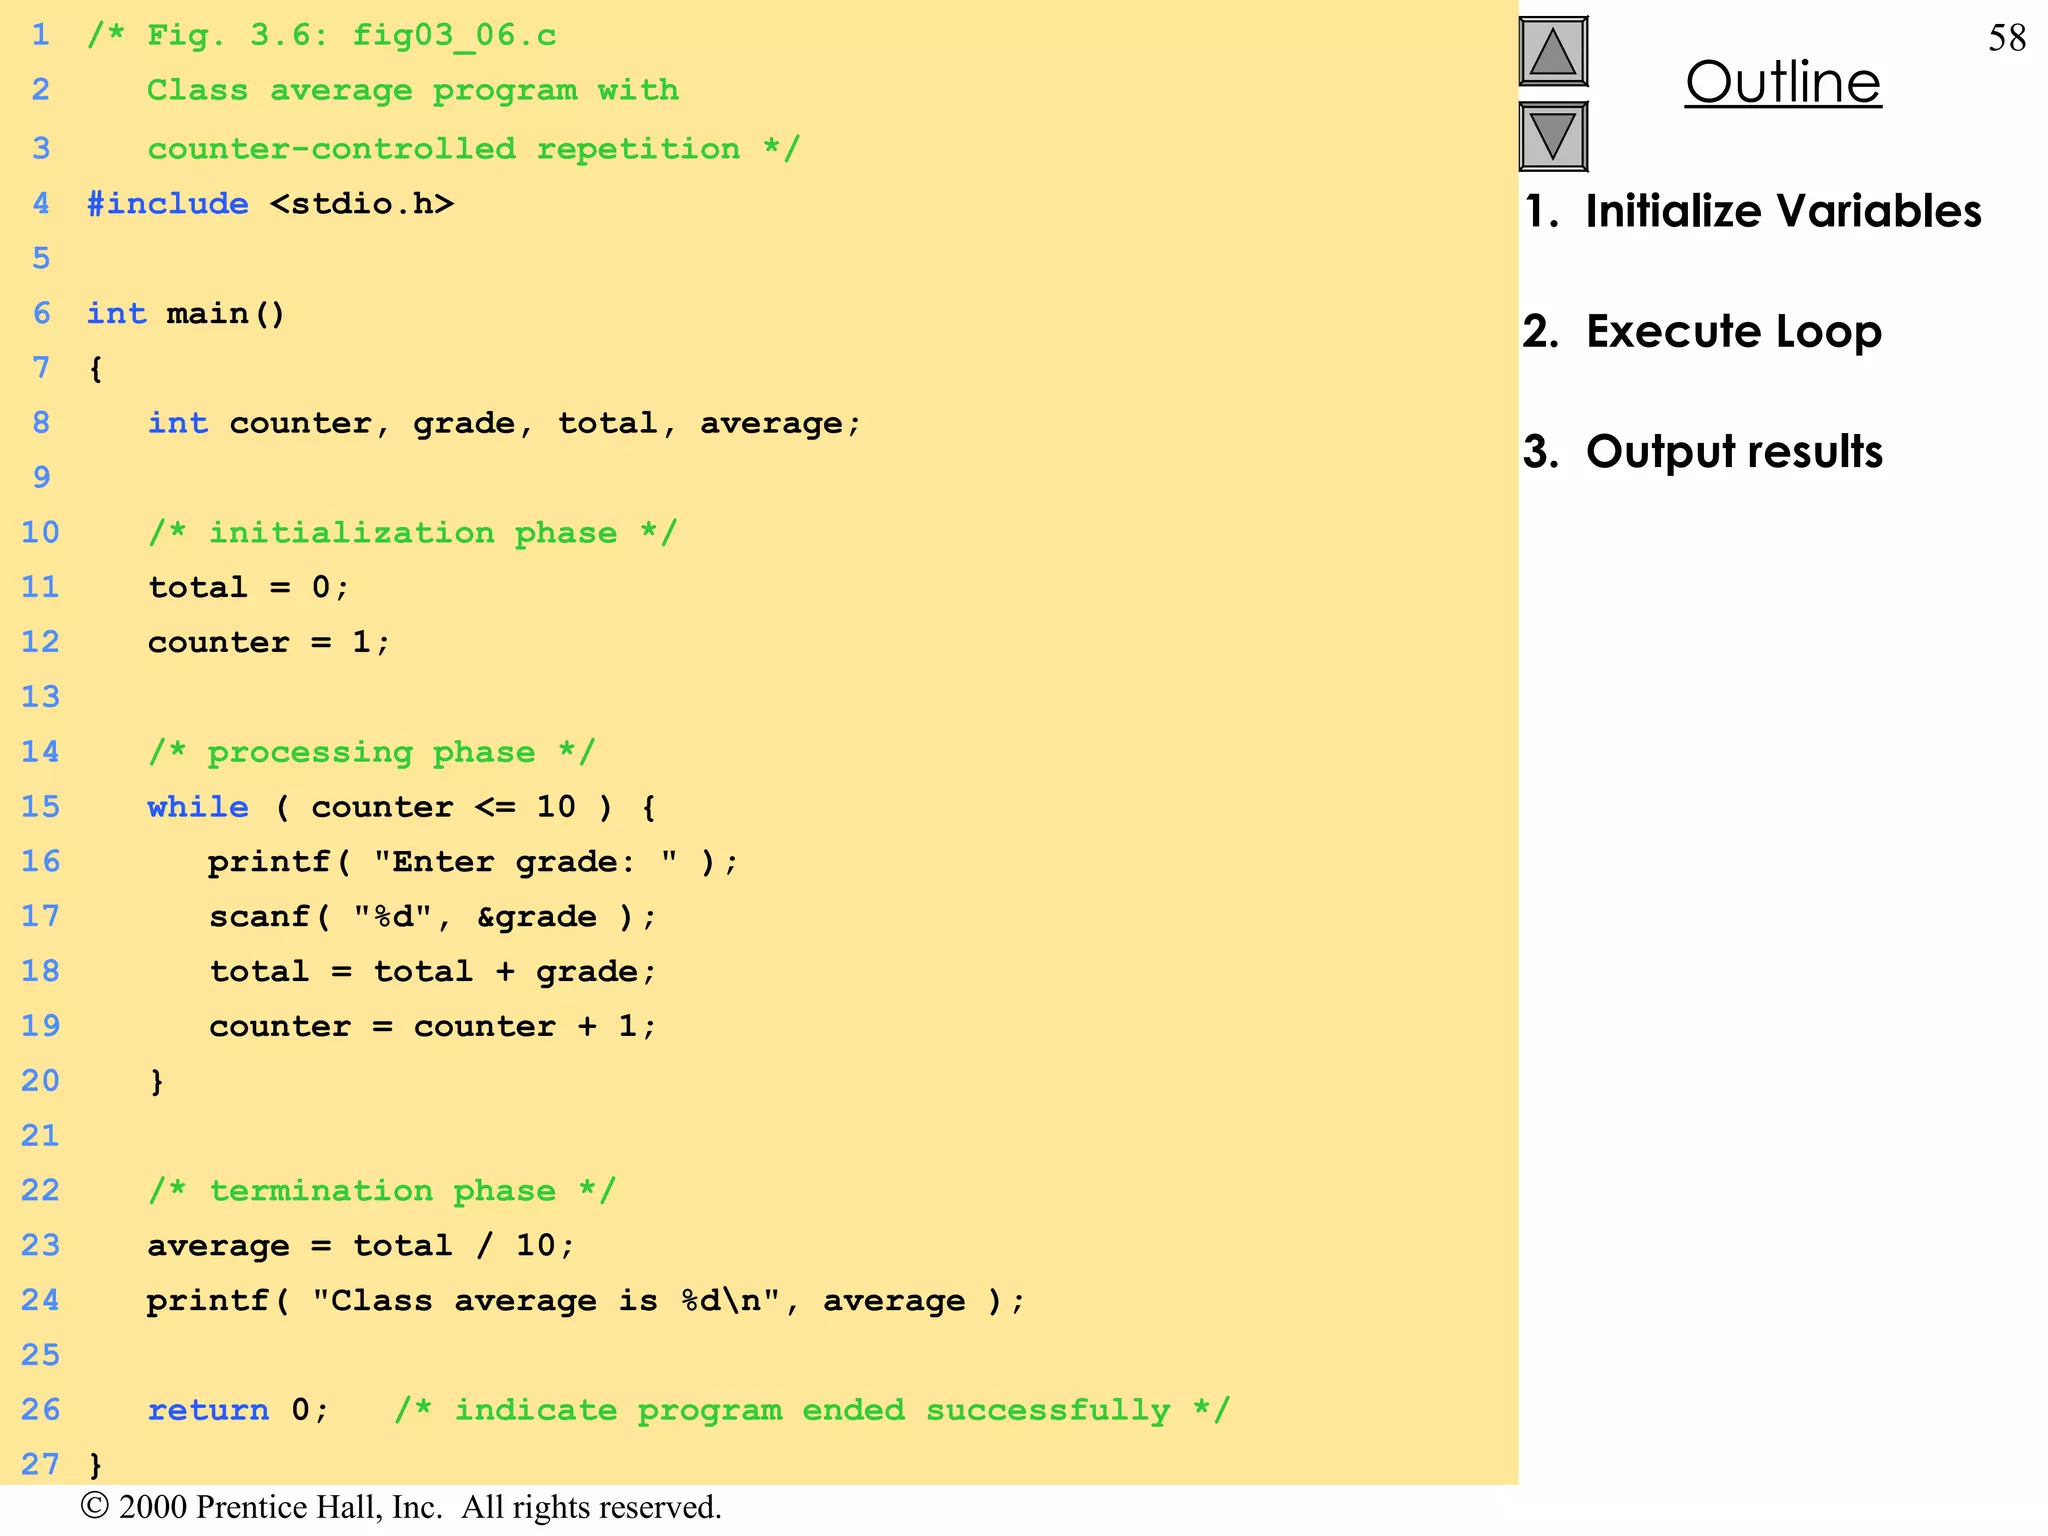The width and height of the screenshot is (2048, 1536).
Task: Click 'counter-controlled repetition' comment line
Action: [474, 149]
